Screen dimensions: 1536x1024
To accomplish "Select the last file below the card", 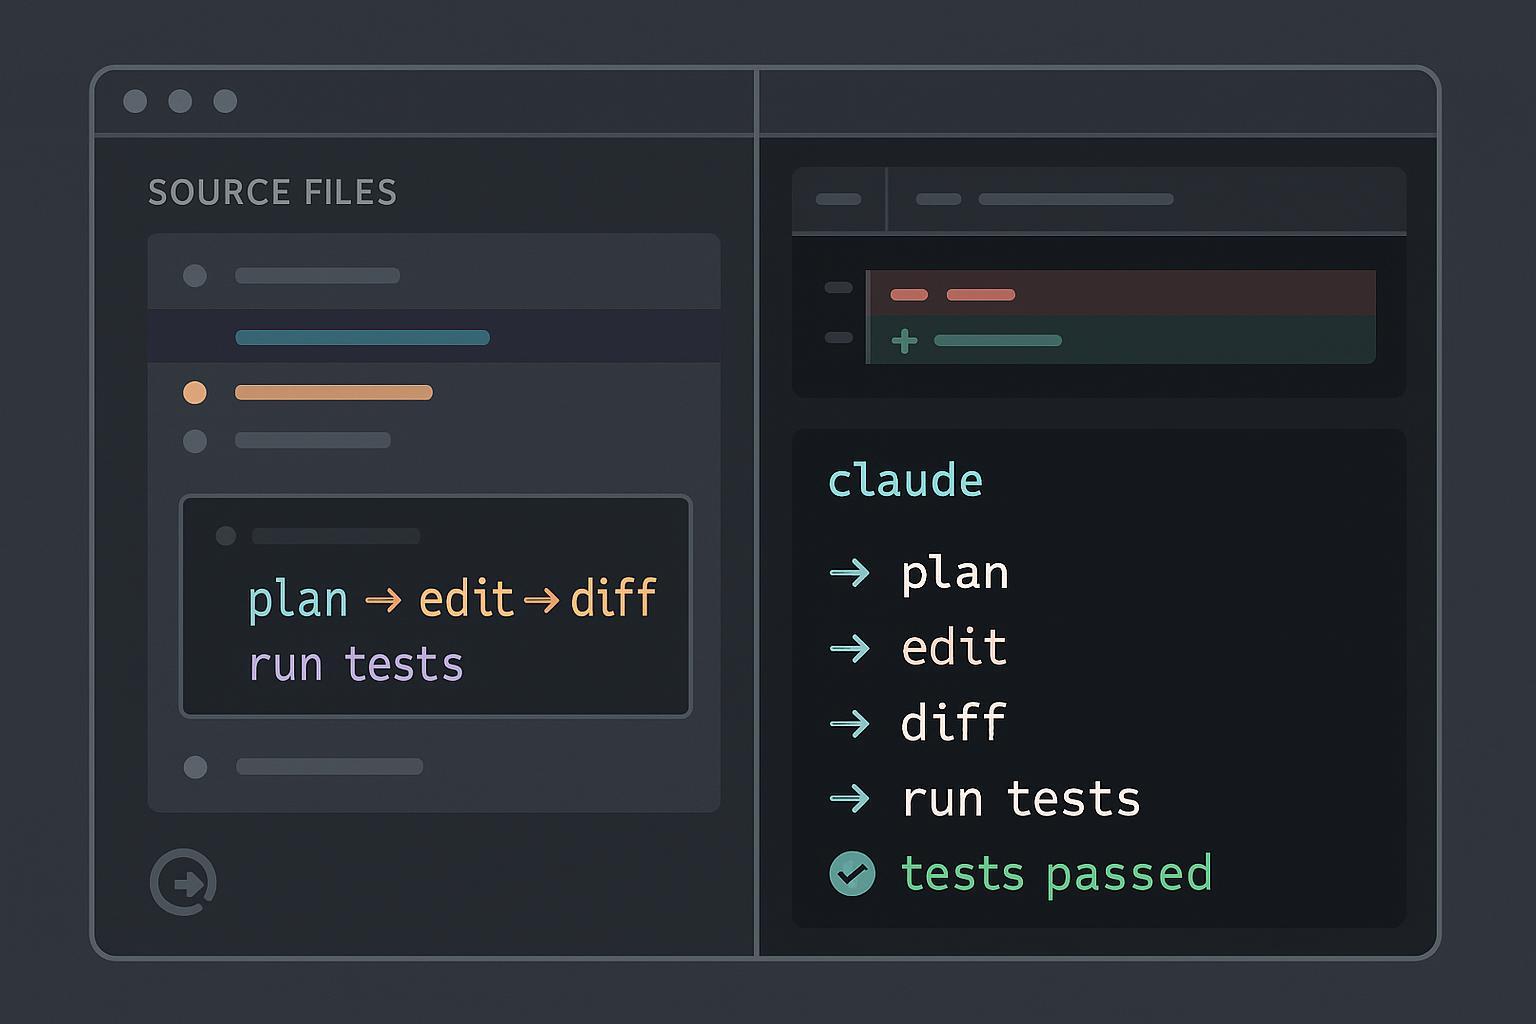I will pyautogui.click(x=329, y=767).
